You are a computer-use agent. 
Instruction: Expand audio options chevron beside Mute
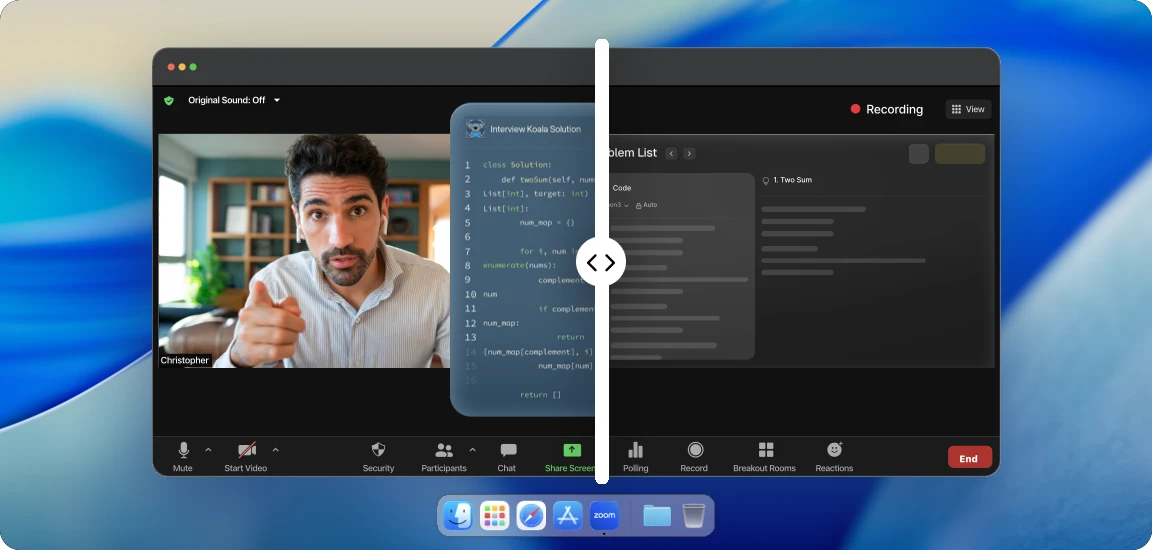[x=208, y=449]
